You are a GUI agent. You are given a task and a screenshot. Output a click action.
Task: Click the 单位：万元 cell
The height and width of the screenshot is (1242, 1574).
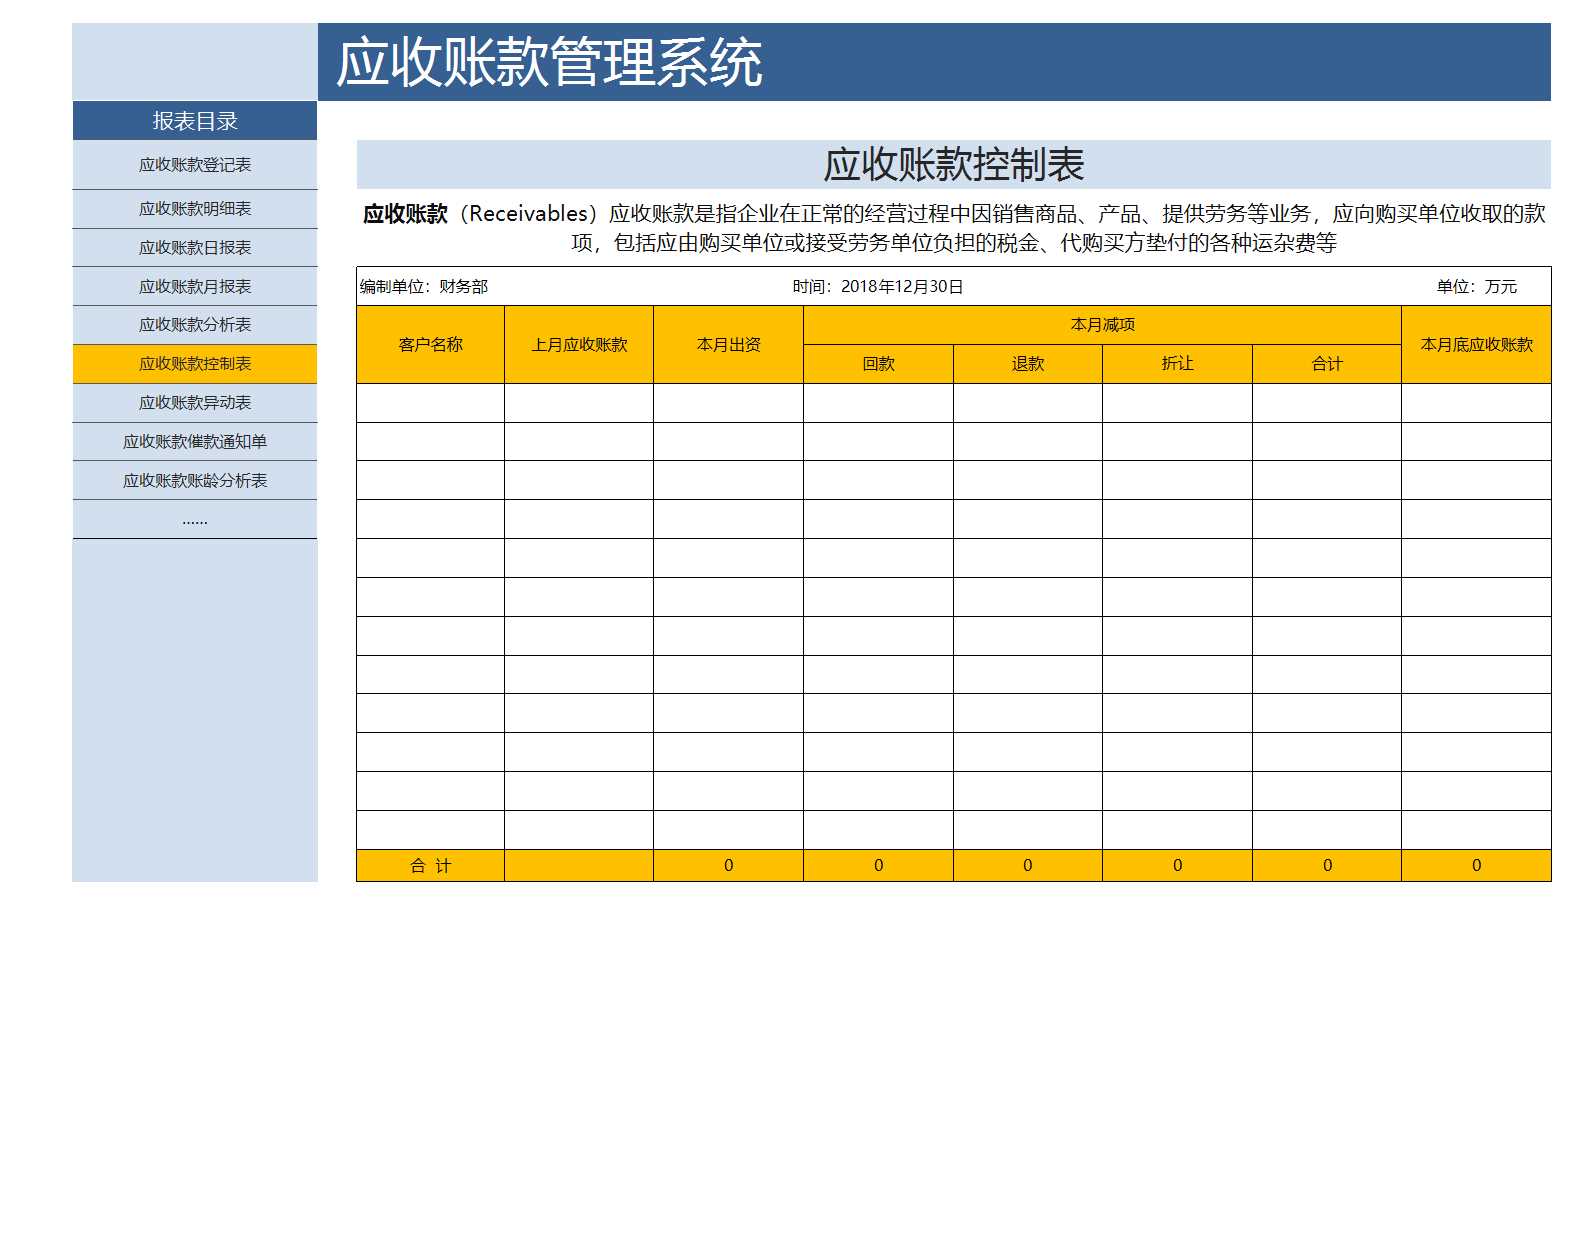click(x=1477, y=287)
